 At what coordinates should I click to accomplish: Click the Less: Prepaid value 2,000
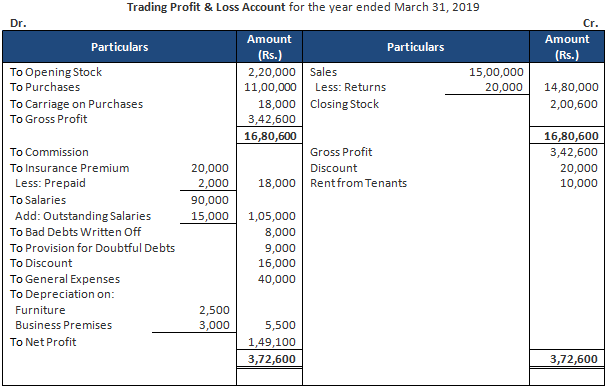pyautogui.click(x=213, y=183)
